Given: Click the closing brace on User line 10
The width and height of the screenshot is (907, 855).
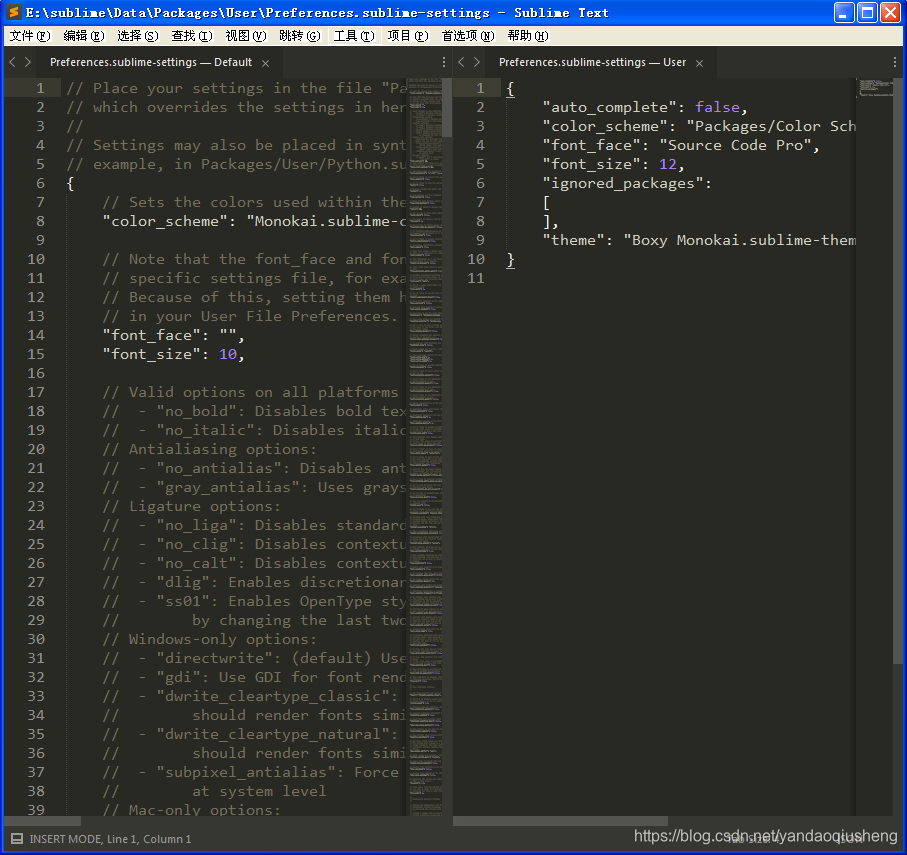Looking at the screenshot, I should 510,259.
